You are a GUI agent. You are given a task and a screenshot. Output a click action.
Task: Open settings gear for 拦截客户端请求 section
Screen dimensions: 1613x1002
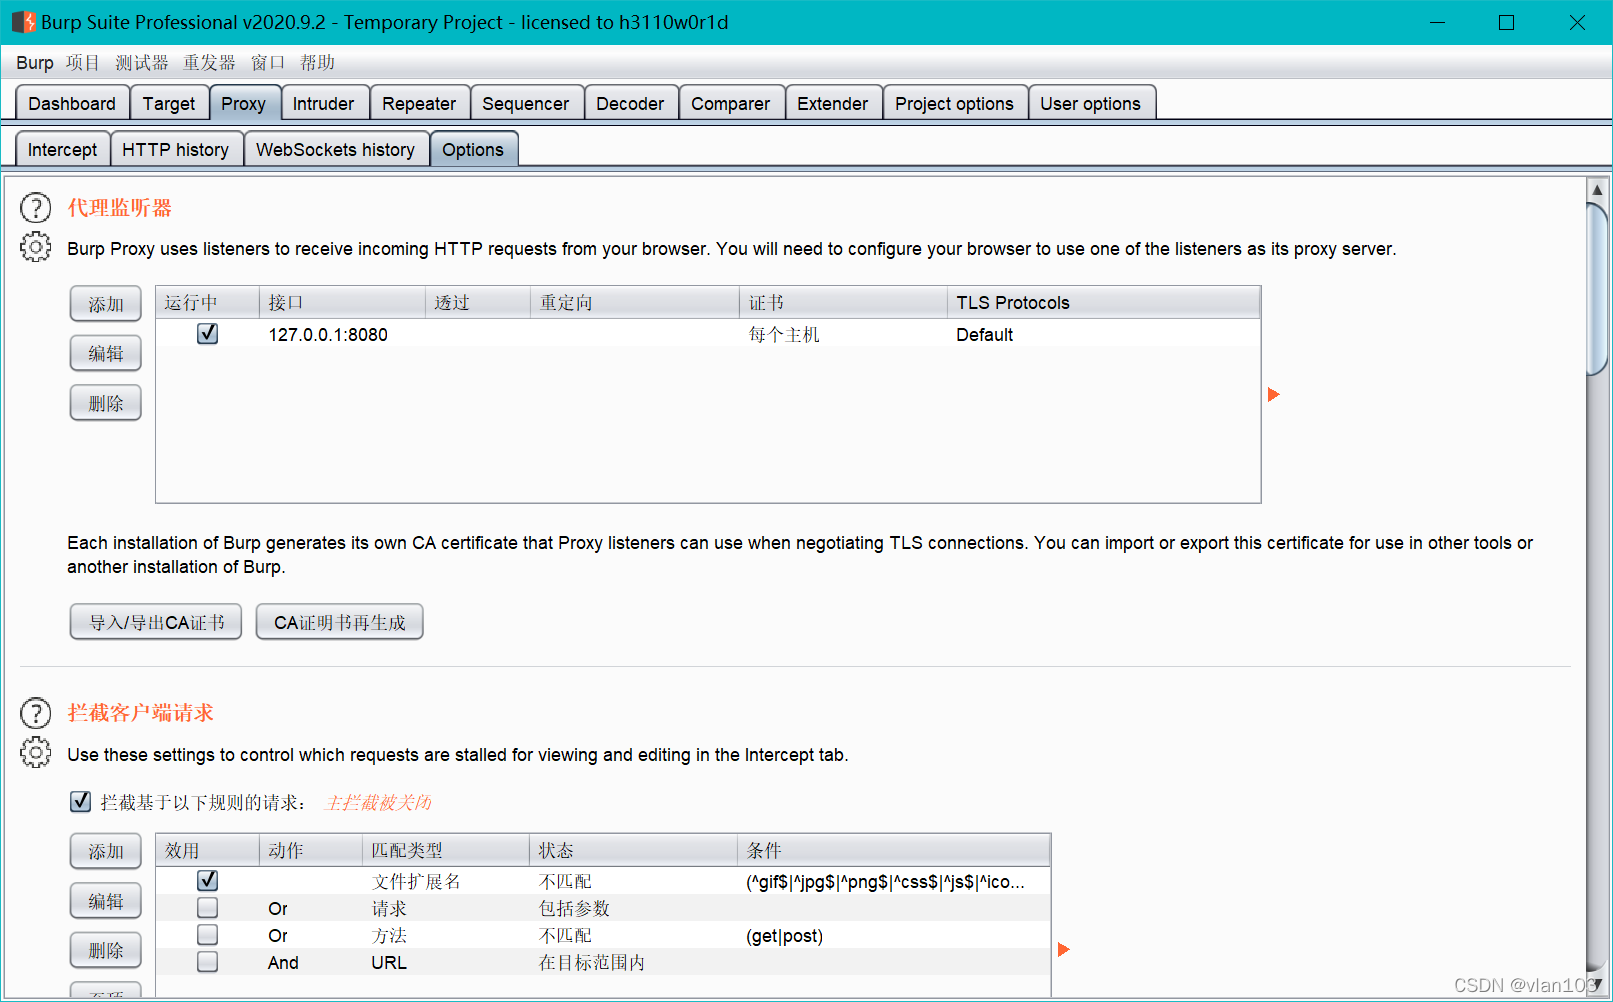tap(36, 752)
